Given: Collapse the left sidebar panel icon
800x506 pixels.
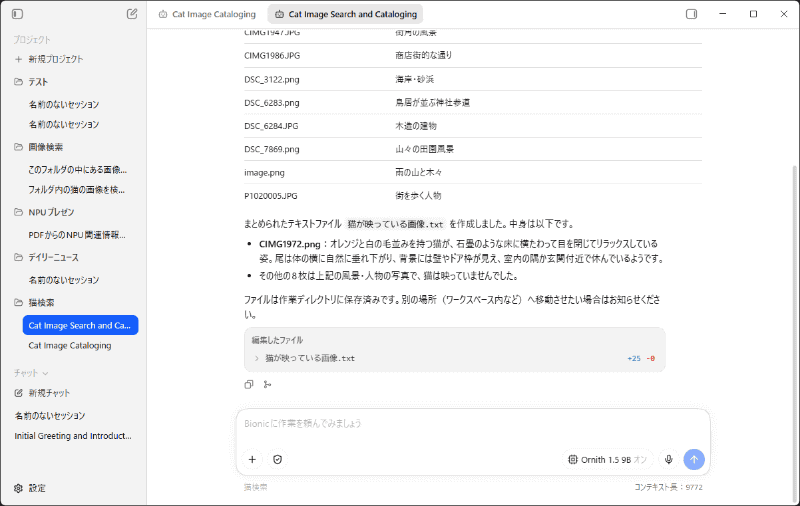Looking at the screenshot, I should coord(17,14).
